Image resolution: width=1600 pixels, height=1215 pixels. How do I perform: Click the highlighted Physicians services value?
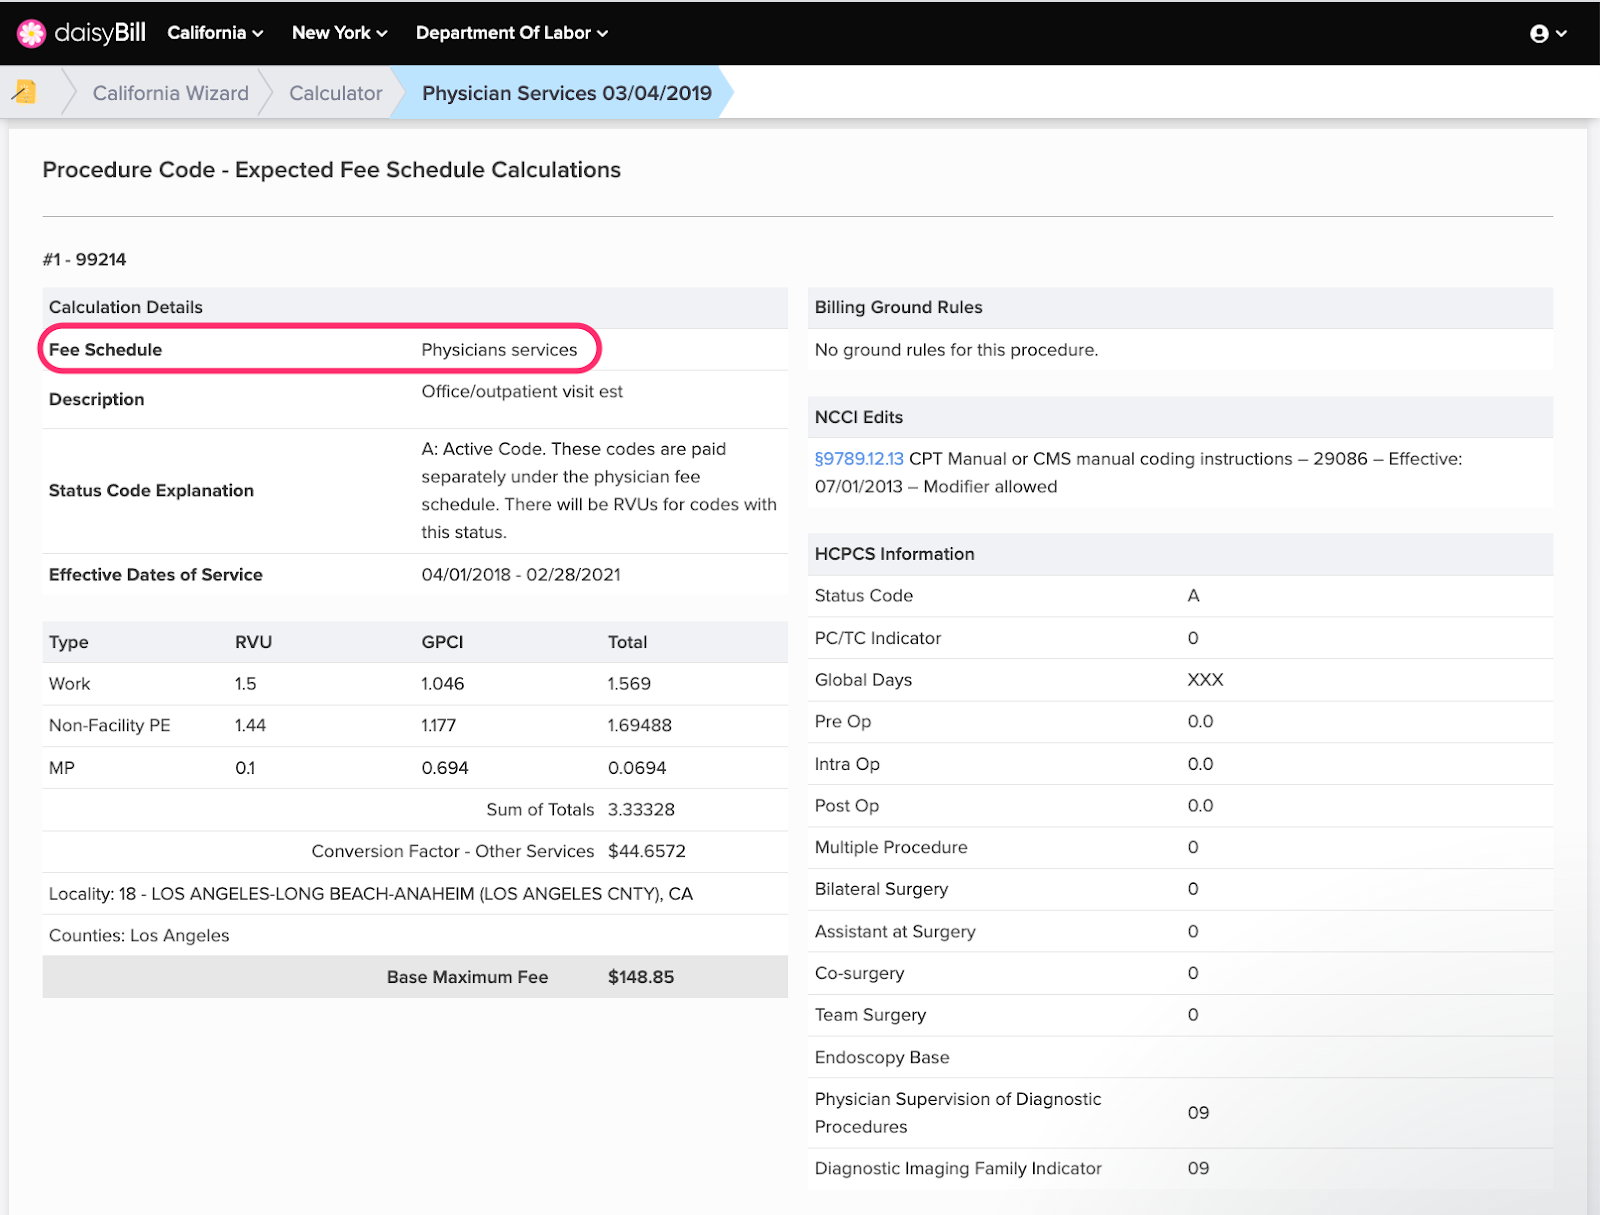[499, 350]
